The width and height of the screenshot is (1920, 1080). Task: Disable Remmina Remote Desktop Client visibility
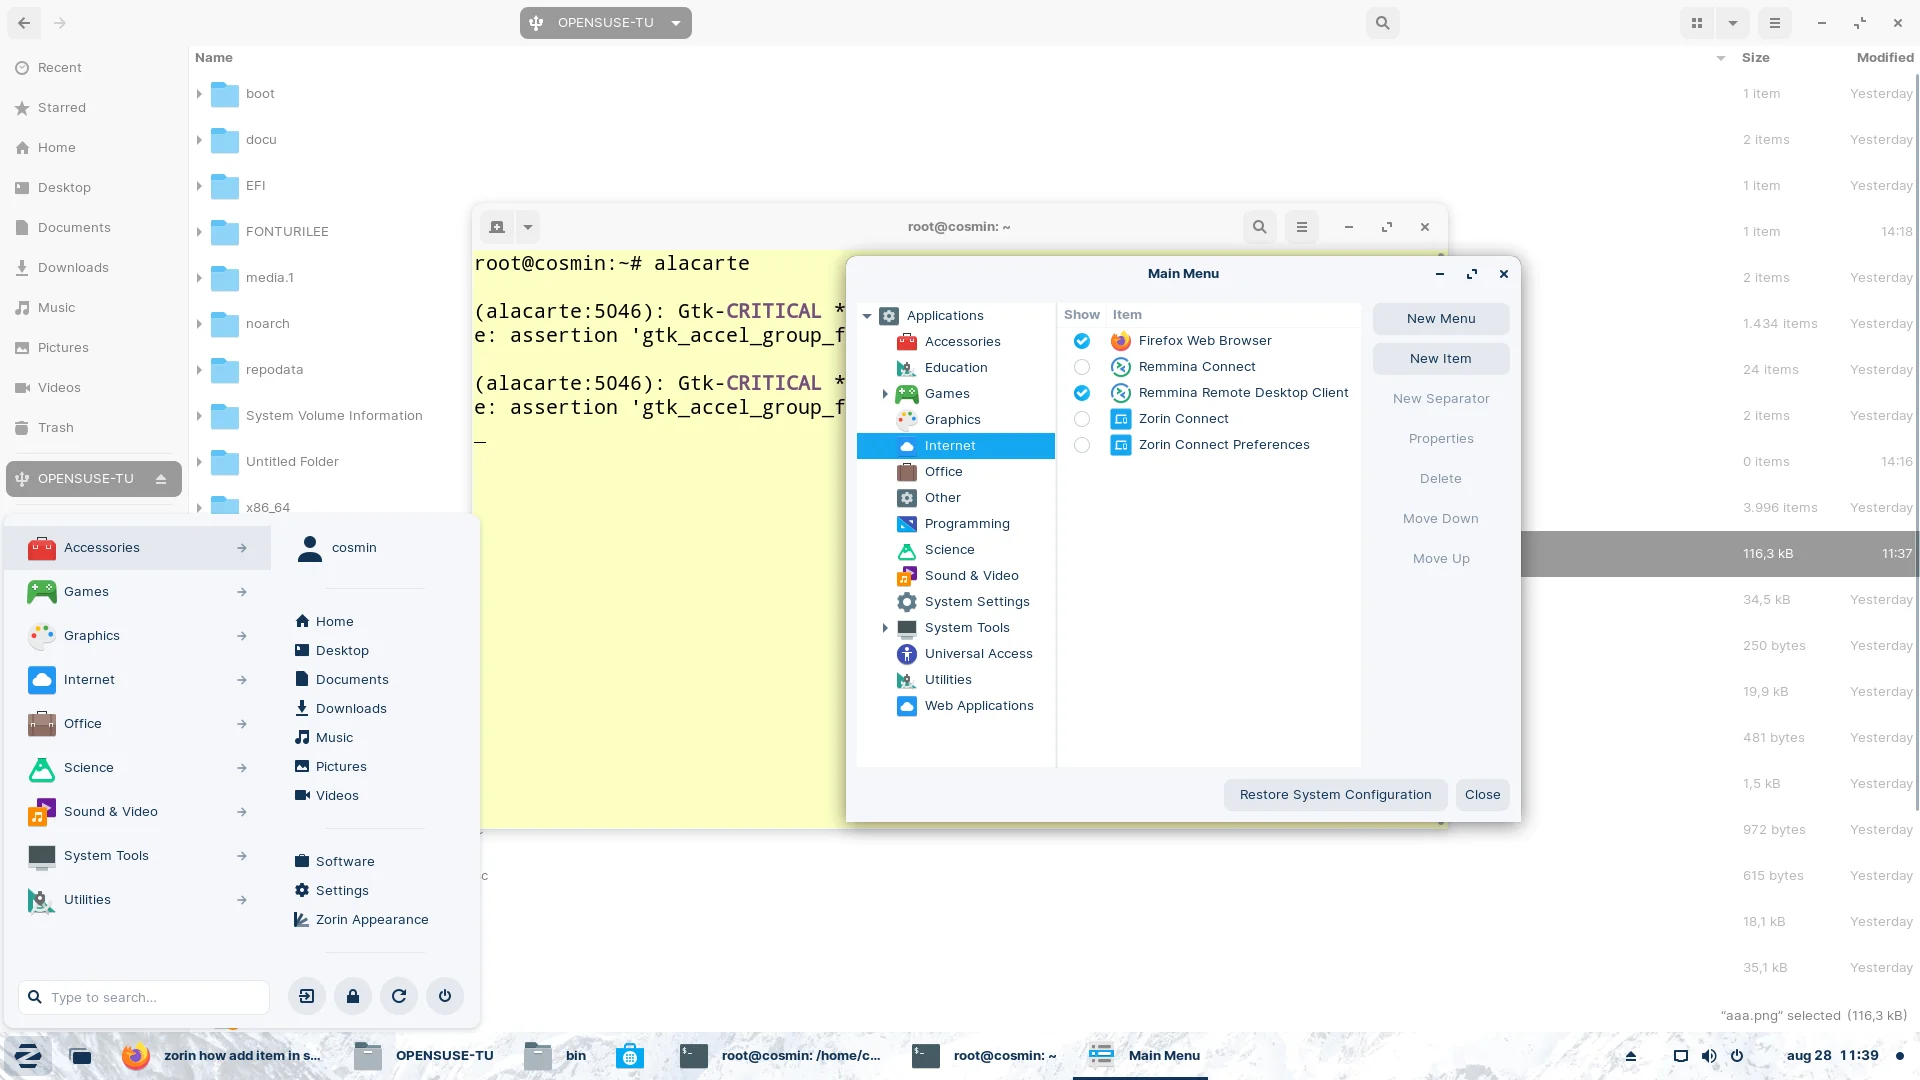coord(1082,392)
